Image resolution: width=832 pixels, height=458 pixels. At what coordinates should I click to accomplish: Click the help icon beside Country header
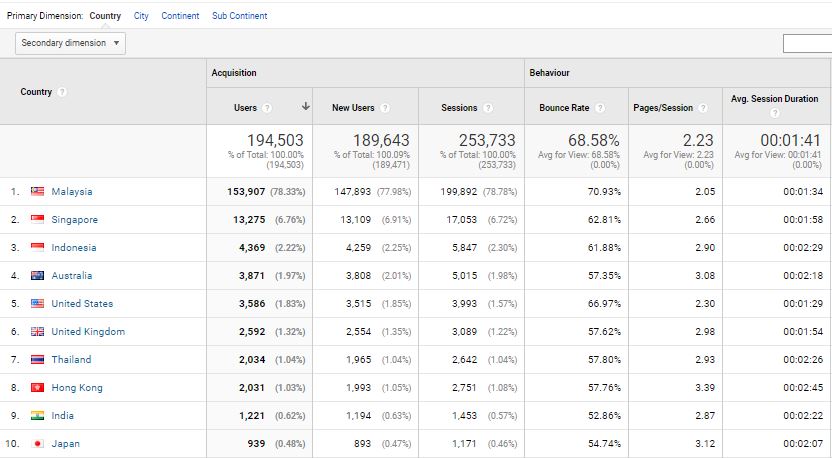62,92
